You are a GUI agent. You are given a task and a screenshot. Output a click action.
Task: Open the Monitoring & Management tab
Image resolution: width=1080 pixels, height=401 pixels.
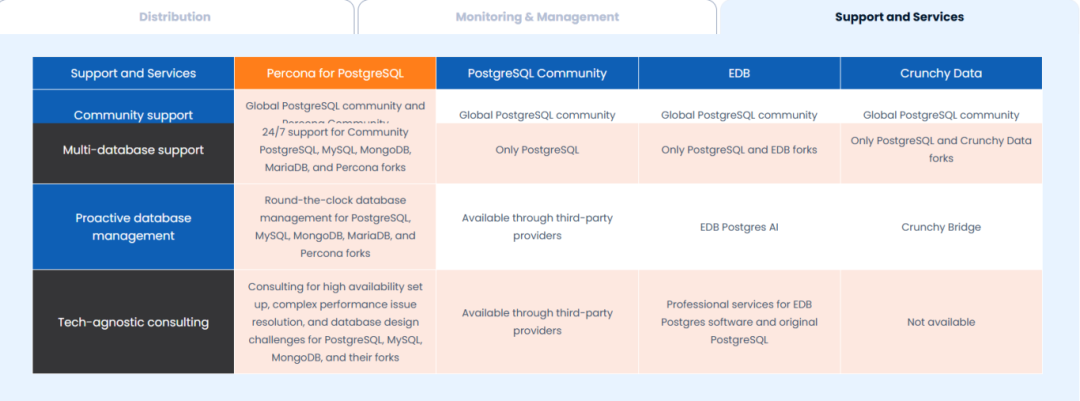(x=537, y=17)
